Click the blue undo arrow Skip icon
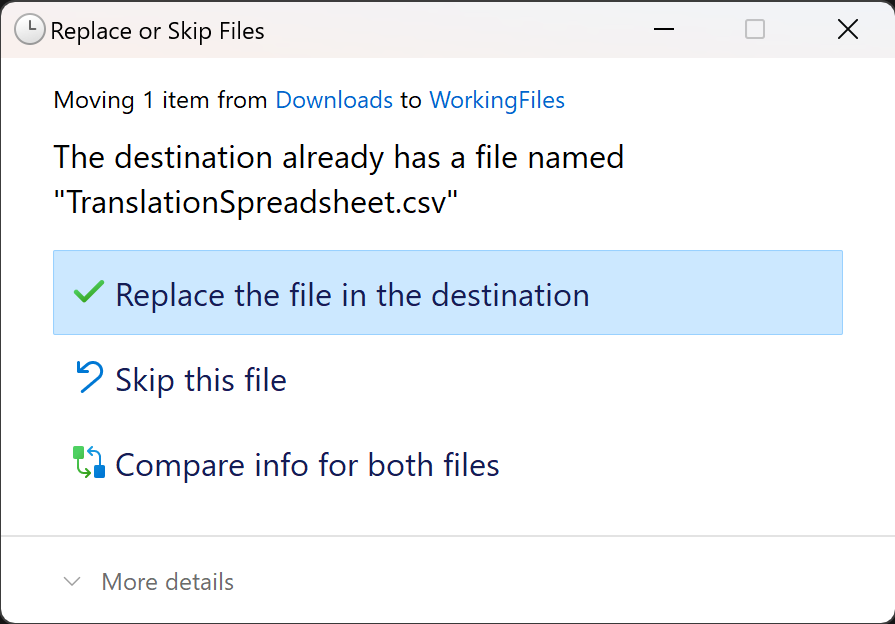 89,378
